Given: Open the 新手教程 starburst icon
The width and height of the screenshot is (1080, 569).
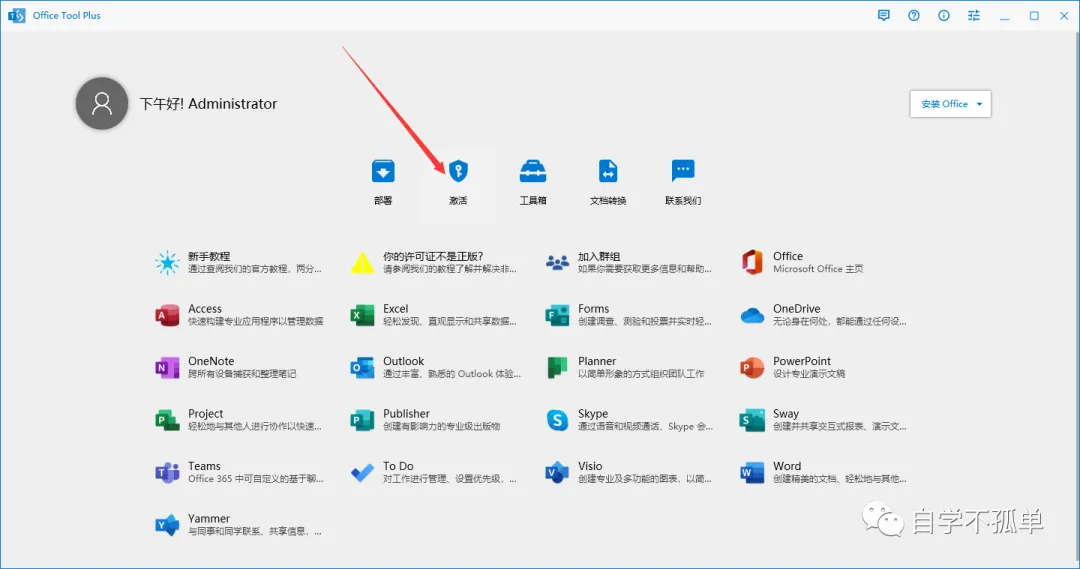Looking at the screenshot, I should pos(167,262).
